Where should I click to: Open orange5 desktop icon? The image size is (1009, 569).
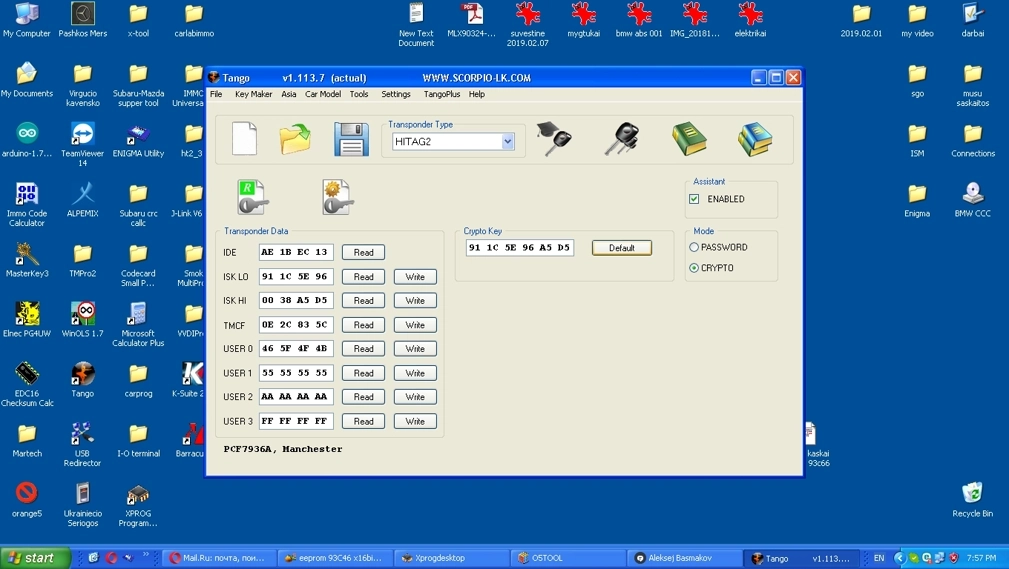click(26, 499)
